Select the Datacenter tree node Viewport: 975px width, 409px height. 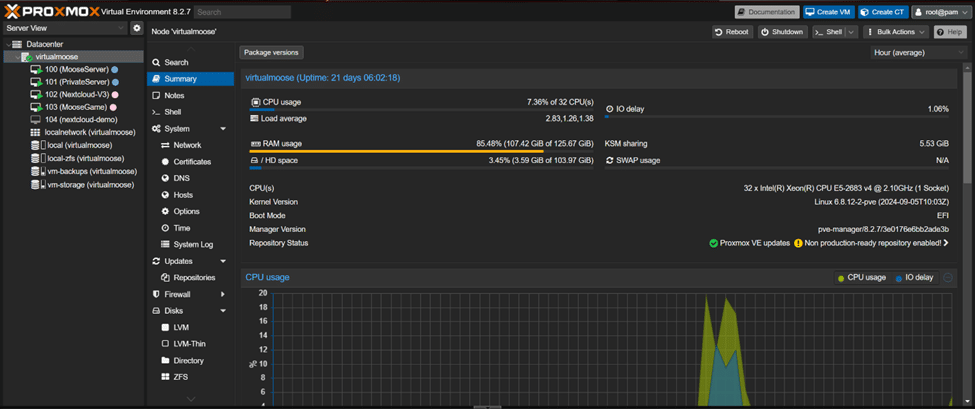[45, 44]
